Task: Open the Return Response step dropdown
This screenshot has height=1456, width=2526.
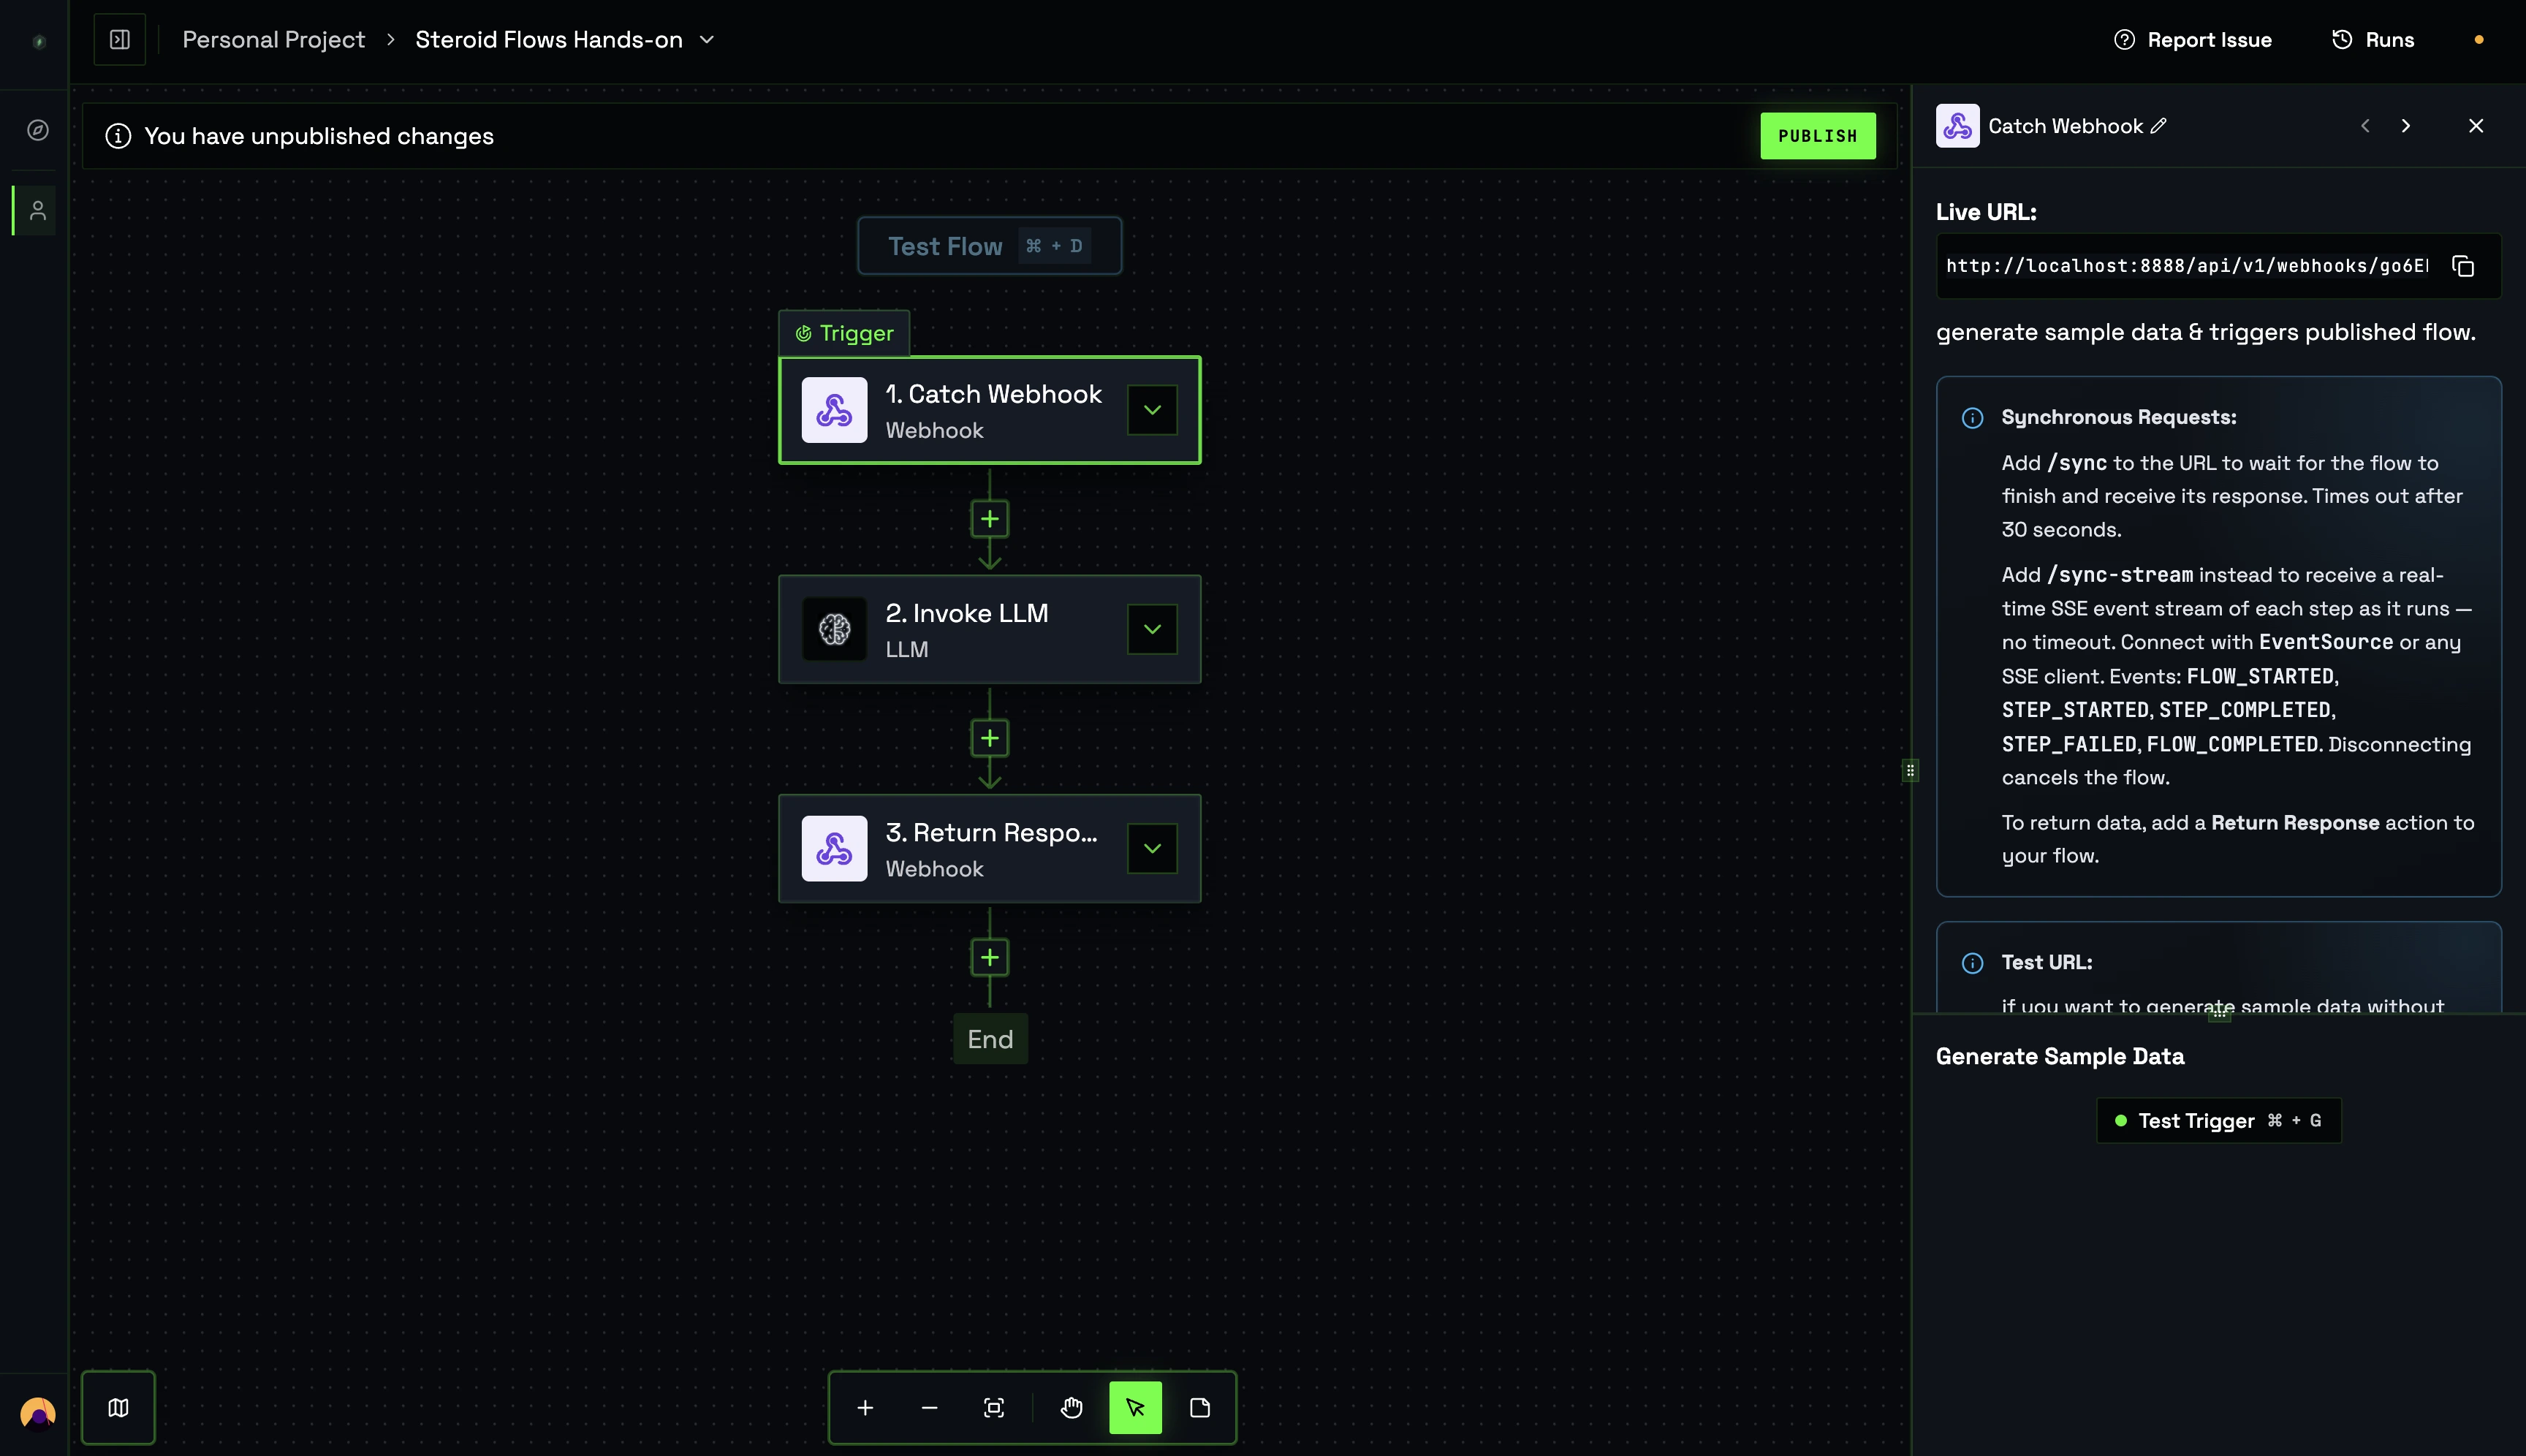Action: tap(1152, 848)
